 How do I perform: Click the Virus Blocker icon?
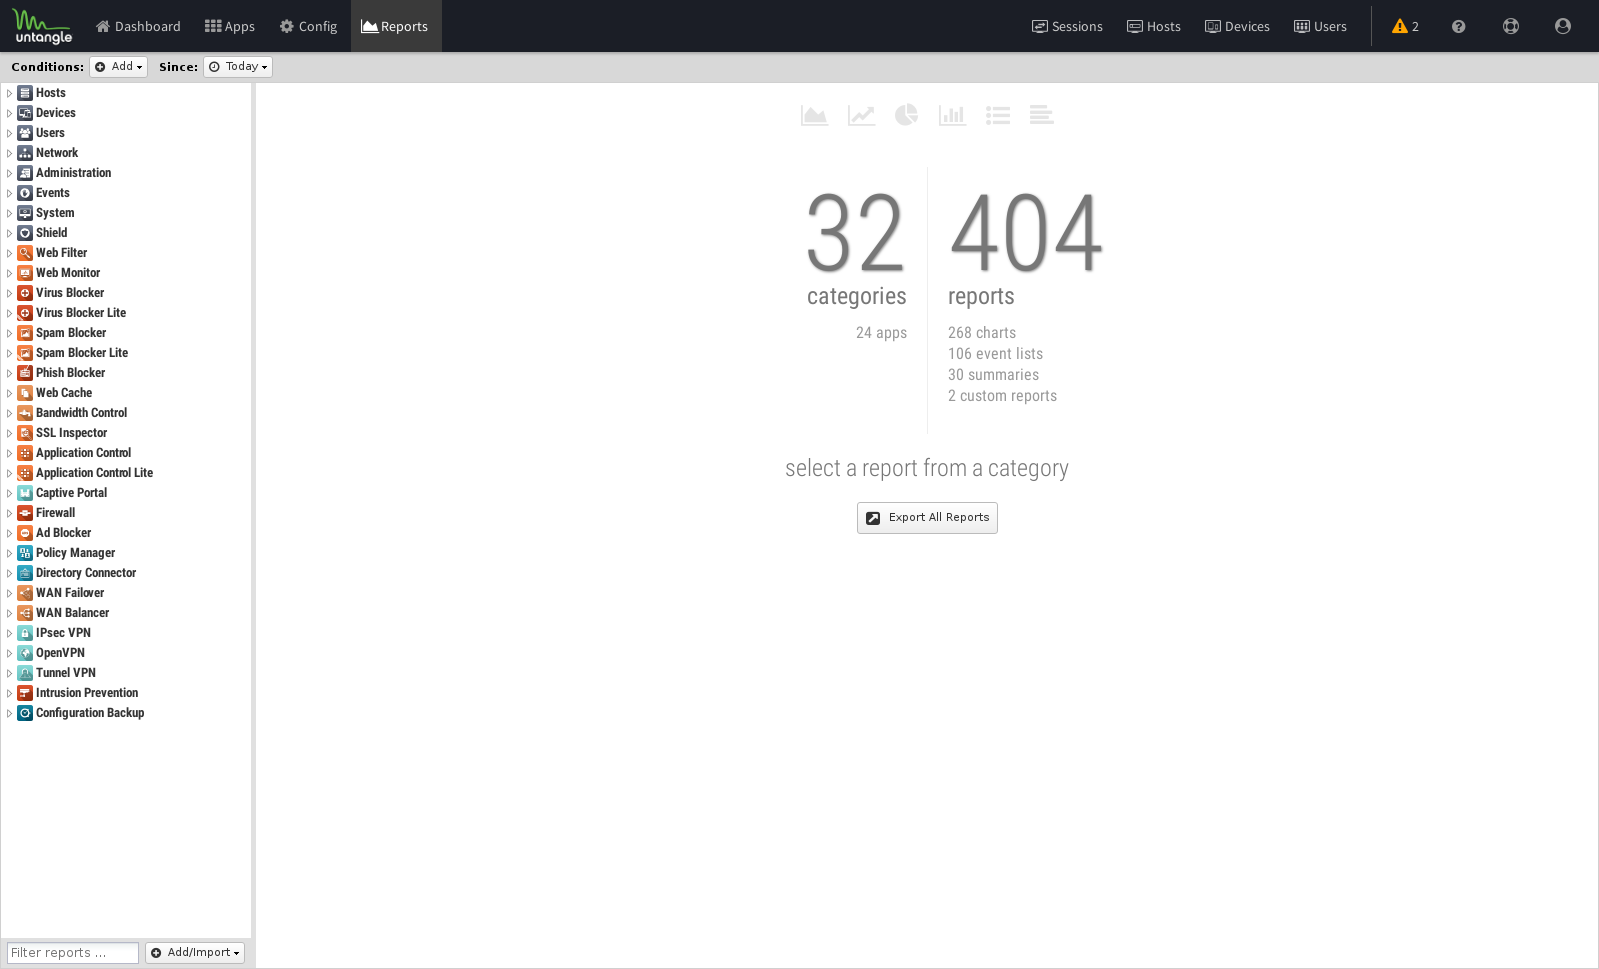pyautogui.click(x=25, y=293)
